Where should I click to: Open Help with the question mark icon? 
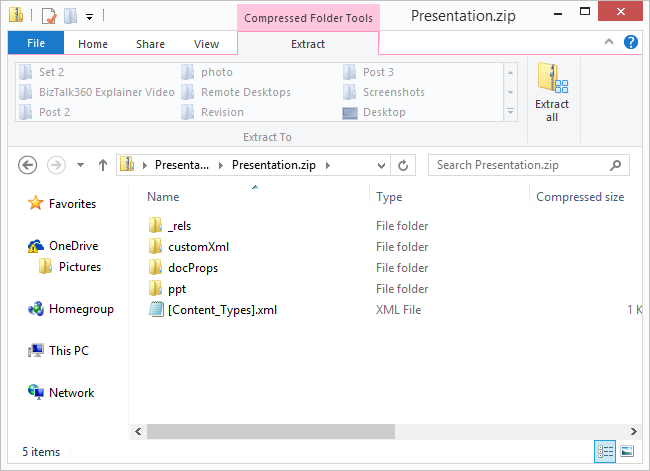pyautogui.click(x=631, y=43)
